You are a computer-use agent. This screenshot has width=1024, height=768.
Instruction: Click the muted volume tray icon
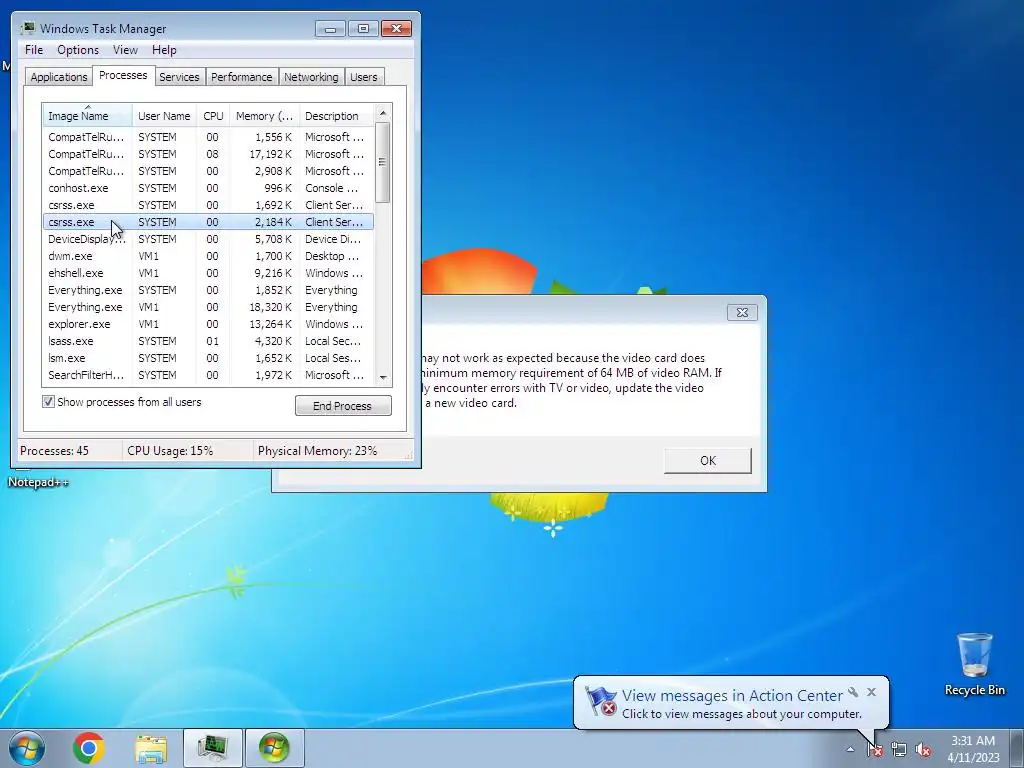(923, 750)
